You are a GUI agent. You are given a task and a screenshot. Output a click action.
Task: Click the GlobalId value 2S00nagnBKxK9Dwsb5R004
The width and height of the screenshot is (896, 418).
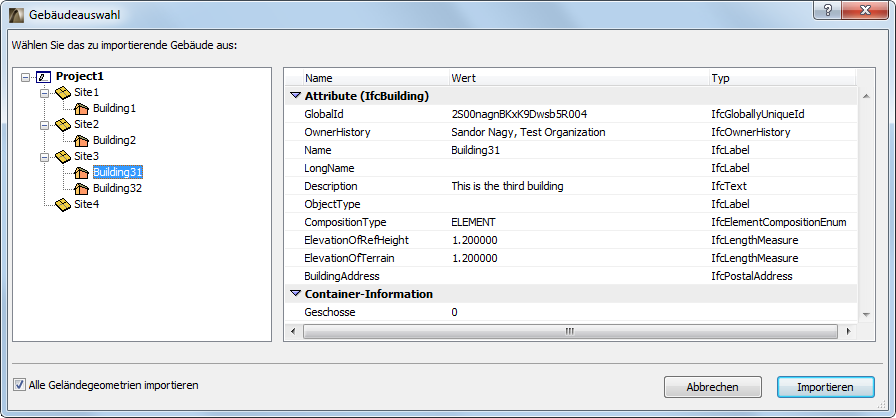(x=519, y=114)
